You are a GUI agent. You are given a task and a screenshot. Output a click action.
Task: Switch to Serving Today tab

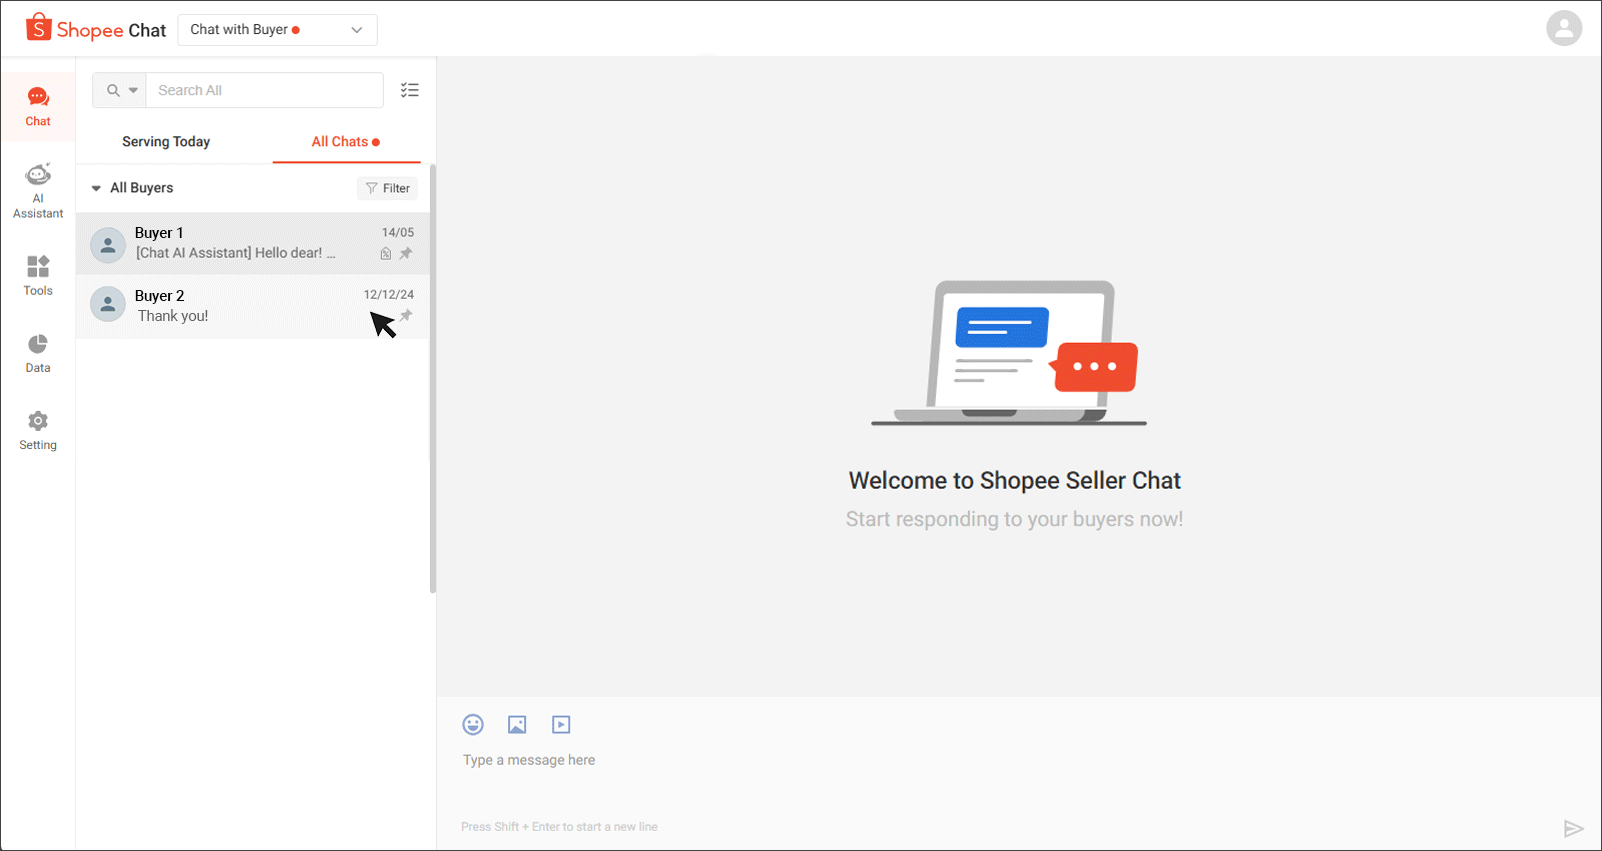point(166,142)
